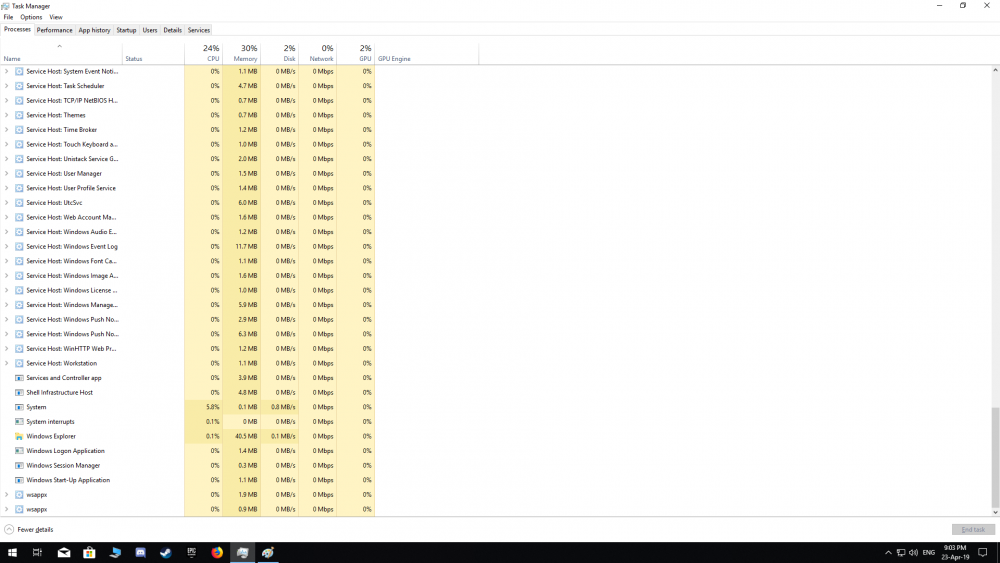Expand Service Host: Unistack Service G... row
Viewport: 1000px width, 563px height.
pos(6,159)
